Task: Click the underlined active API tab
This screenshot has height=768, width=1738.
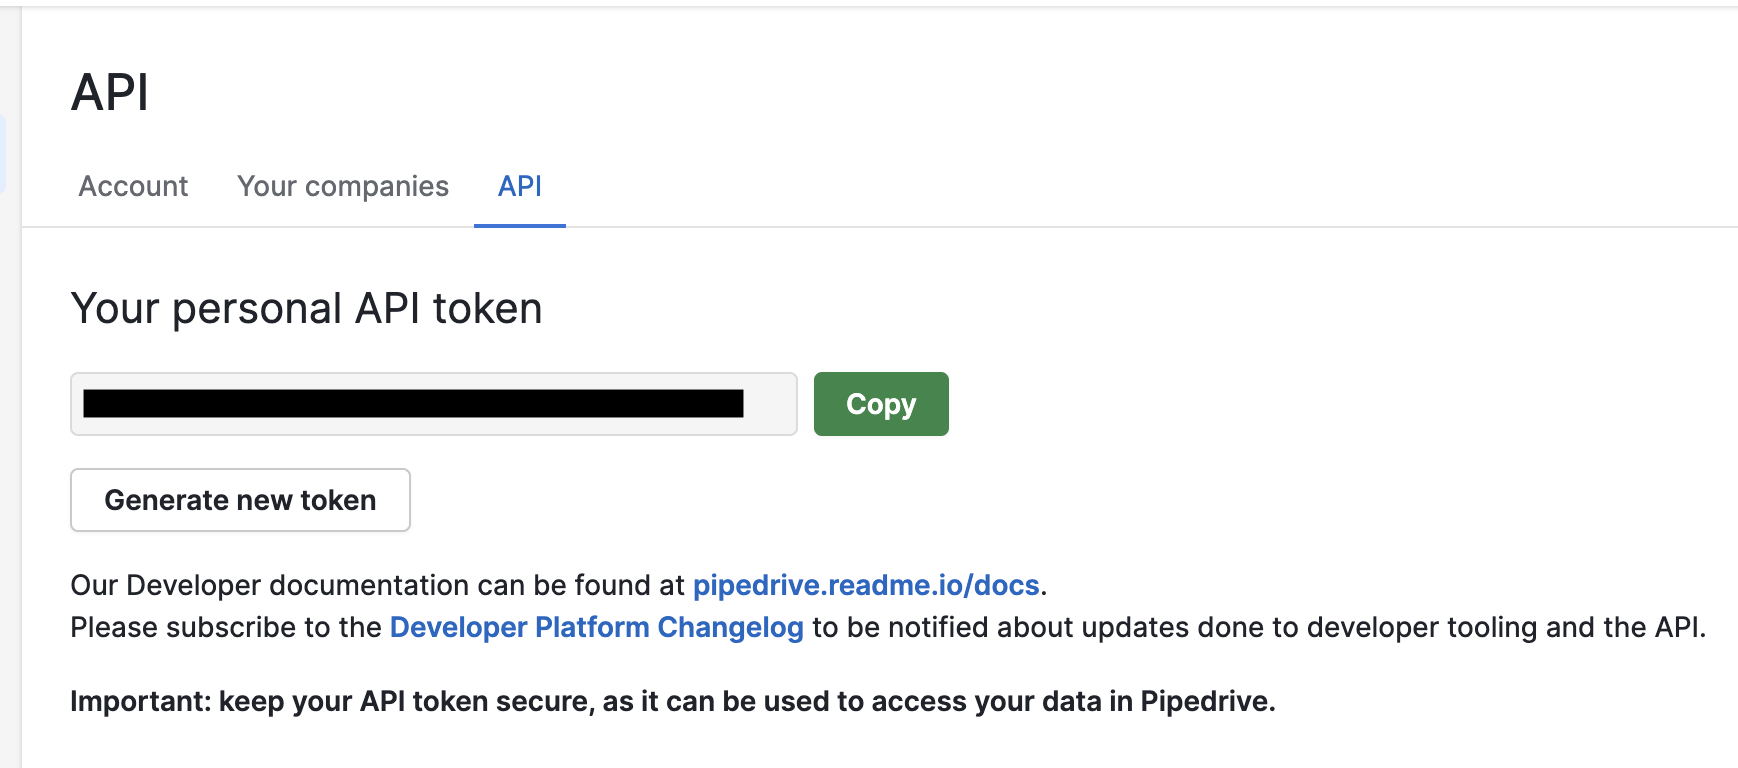Action: coord(519,186)
